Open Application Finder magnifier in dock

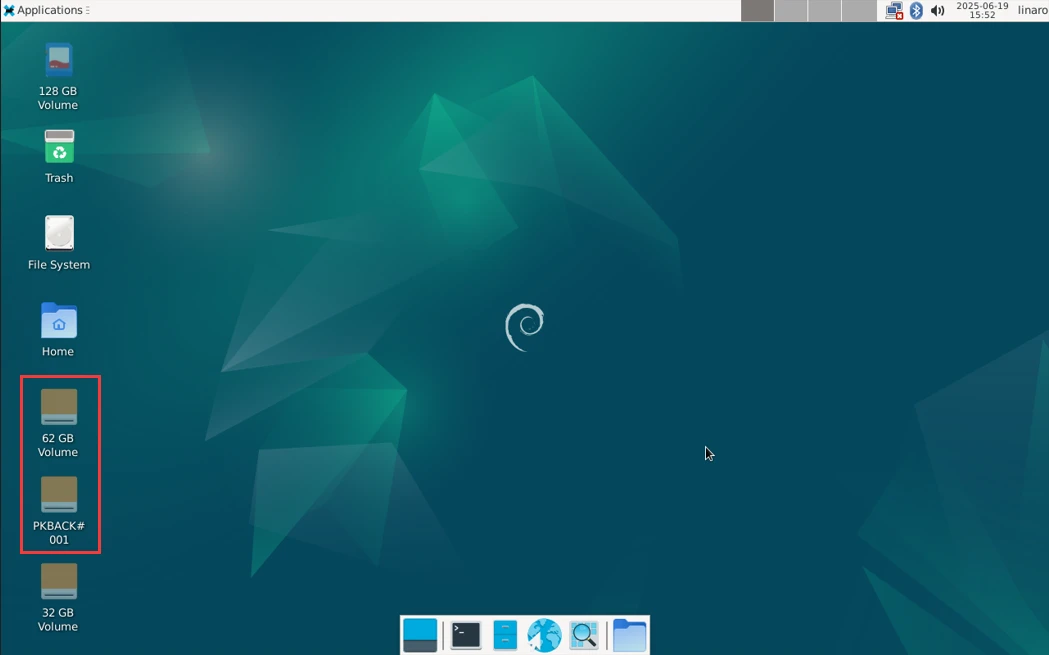[584, 635]
